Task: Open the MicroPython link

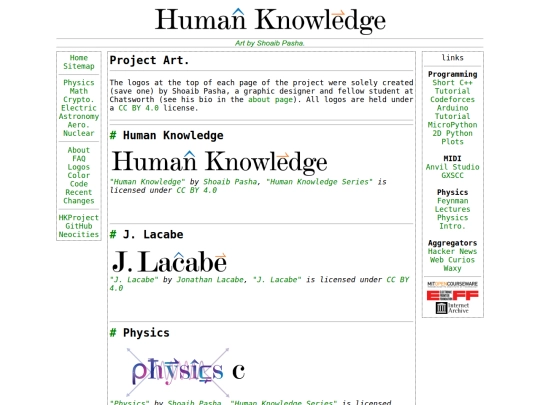Action: [452, 125]
